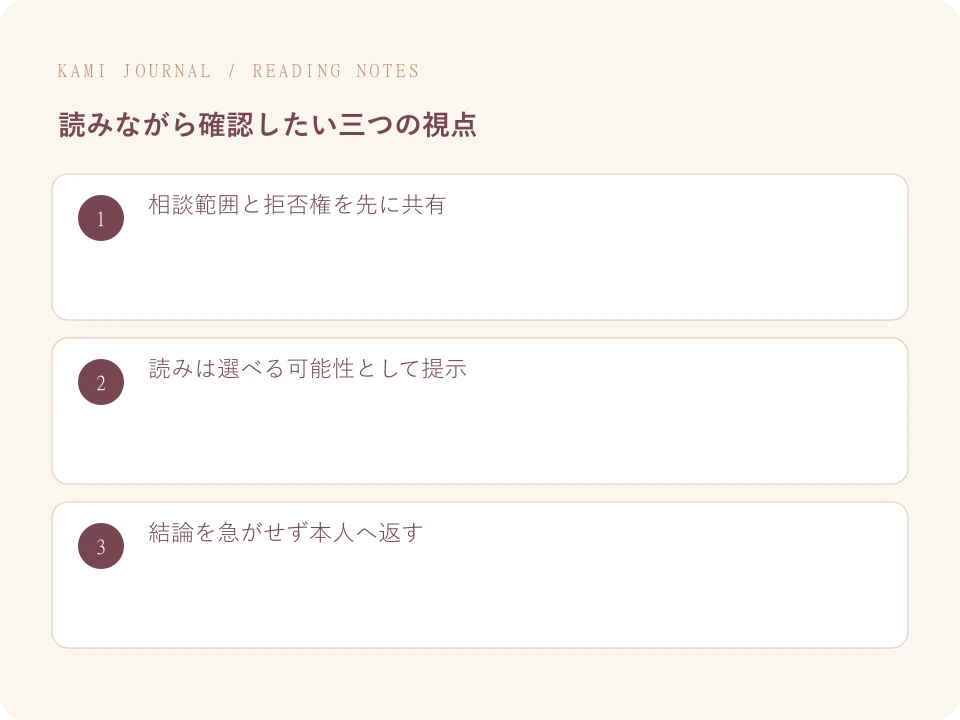The height and width of the screenshot is (720, 960).
Task: Click the slash separator in header label
Action: (232, 71)
